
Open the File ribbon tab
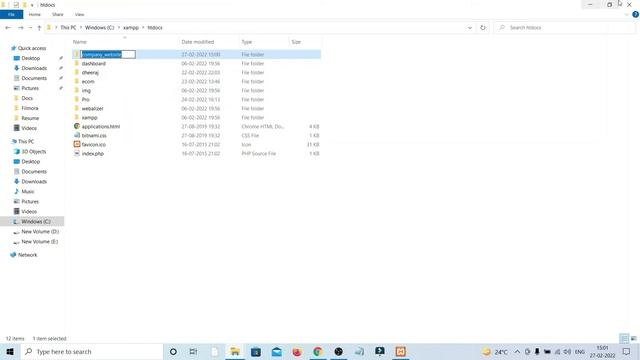[11, 14]
